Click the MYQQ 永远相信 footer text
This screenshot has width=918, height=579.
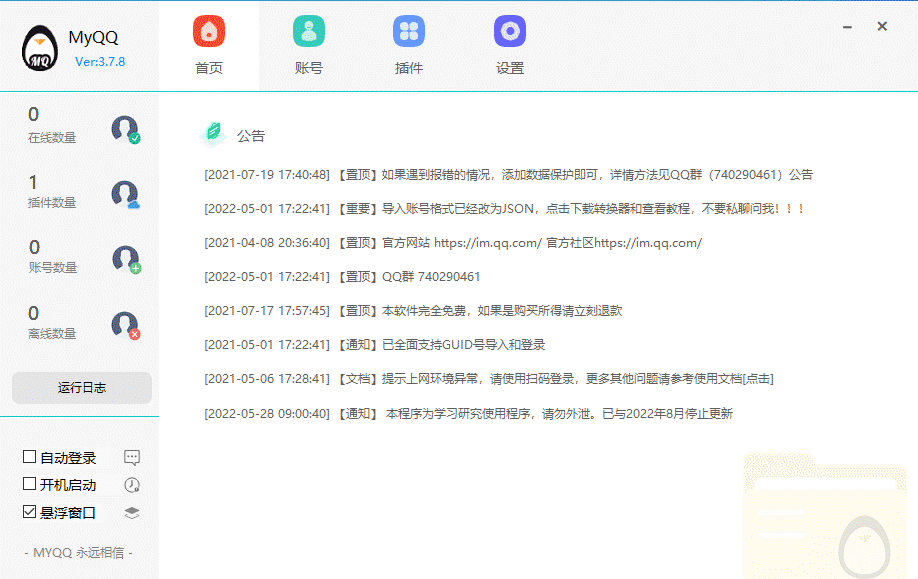(x=79, y=553)
